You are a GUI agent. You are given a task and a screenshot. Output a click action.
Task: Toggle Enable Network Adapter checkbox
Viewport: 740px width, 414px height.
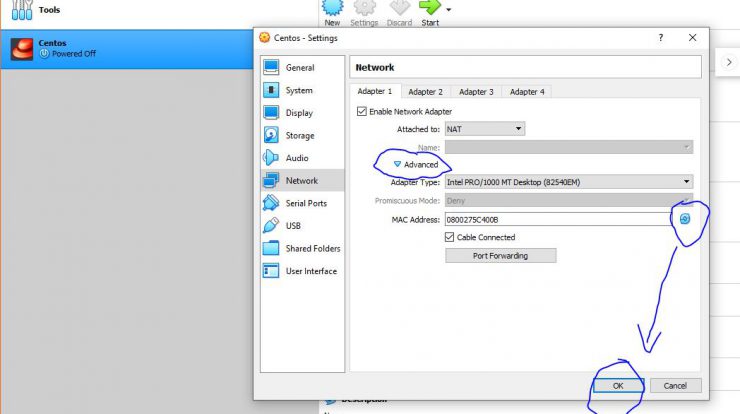click(362, 111)
